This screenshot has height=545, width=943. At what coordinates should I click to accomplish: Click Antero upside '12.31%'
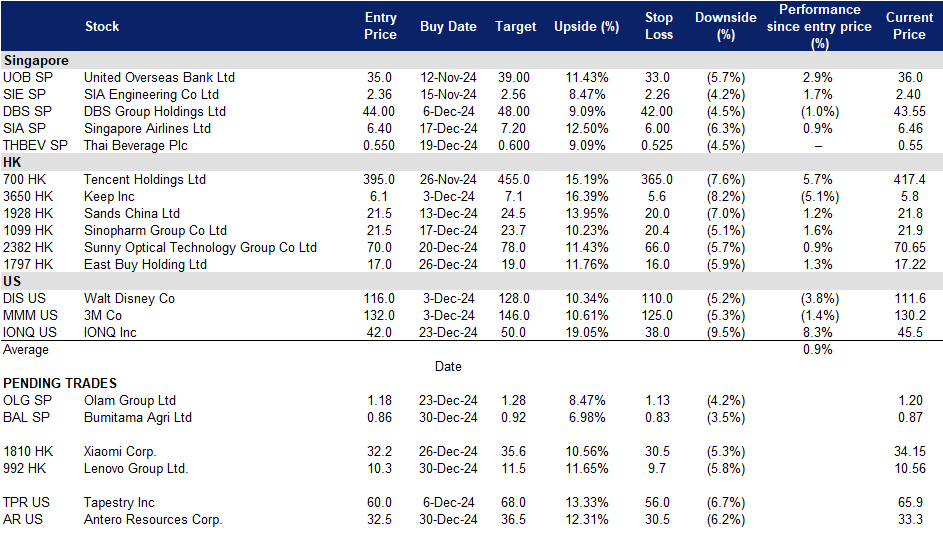[x=586, y=519]
